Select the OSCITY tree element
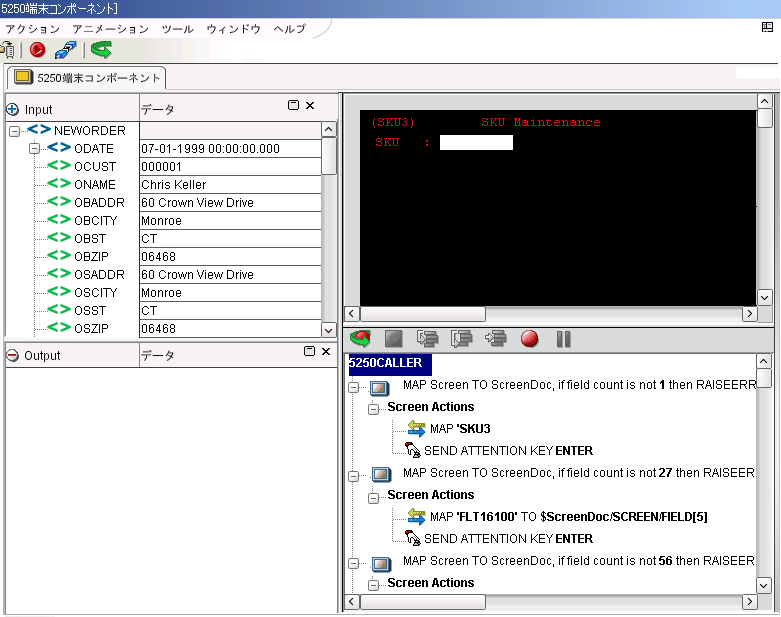 [x=96, y=292]
